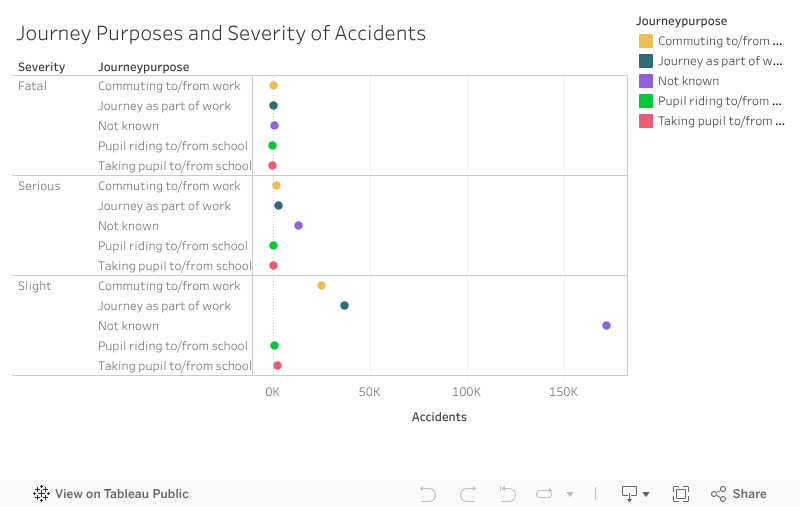Click the Slight Not known data point
This screenshot has width=800, height=507.
[606, 326]
